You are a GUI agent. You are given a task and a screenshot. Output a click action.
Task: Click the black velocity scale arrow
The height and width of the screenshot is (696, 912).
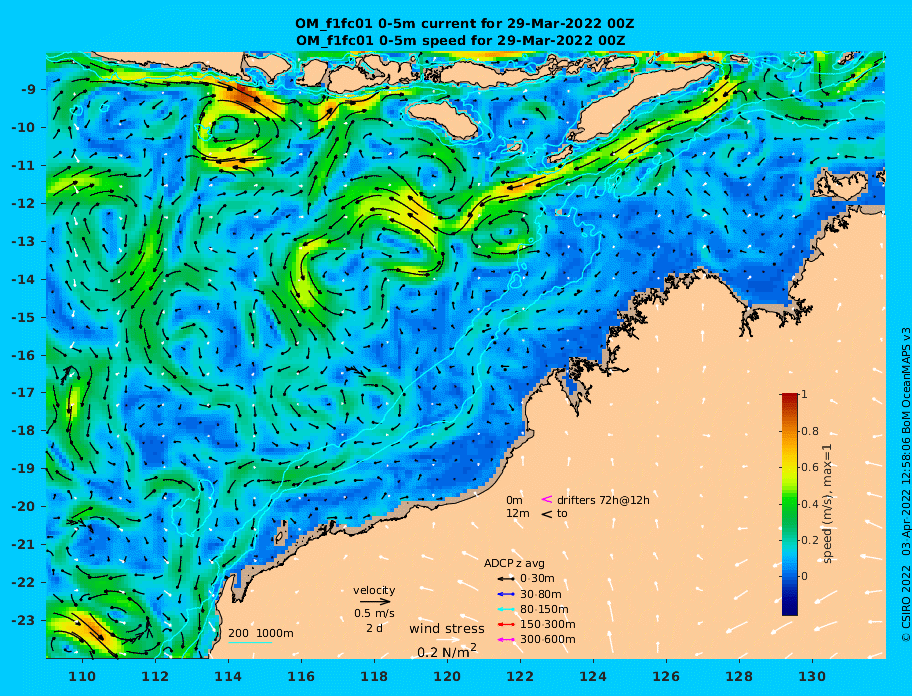pos(375,602)
